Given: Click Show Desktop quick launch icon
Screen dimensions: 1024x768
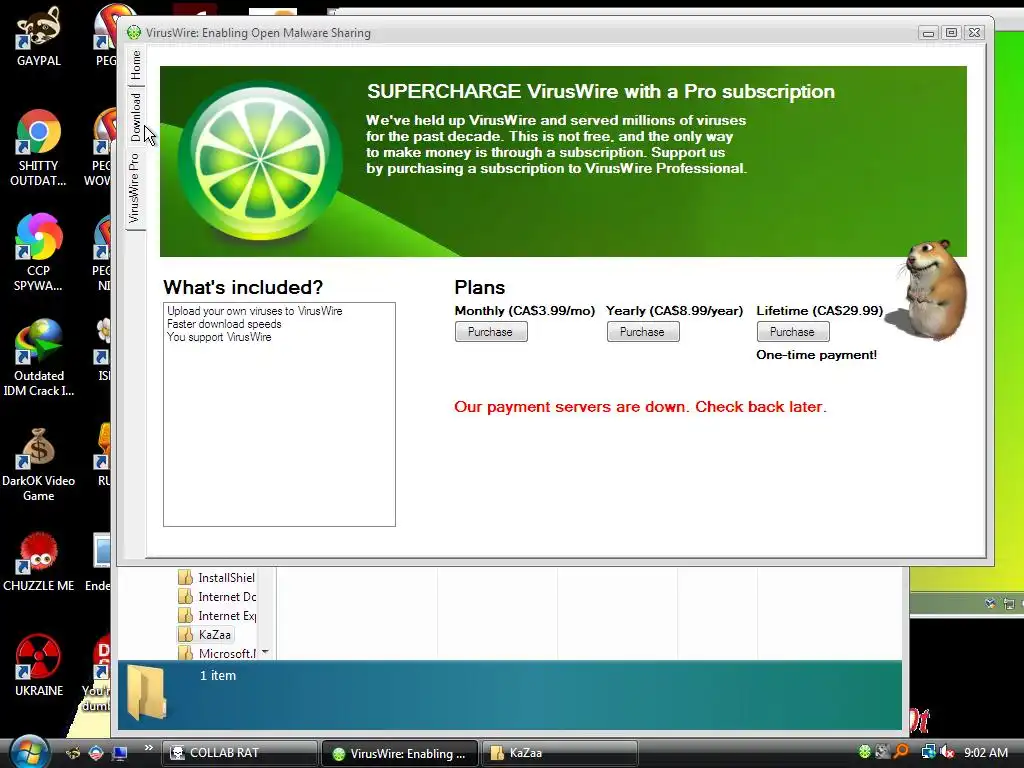Looking at the screenshot, I should (120, 752).
